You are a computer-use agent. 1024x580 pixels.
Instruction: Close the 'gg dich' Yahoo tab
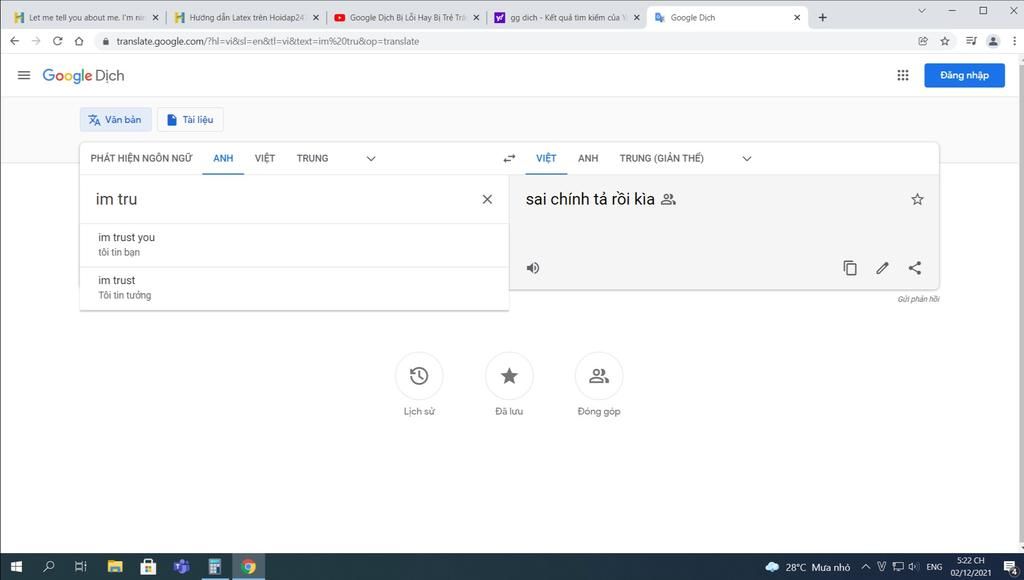click(x=636, y=18)
